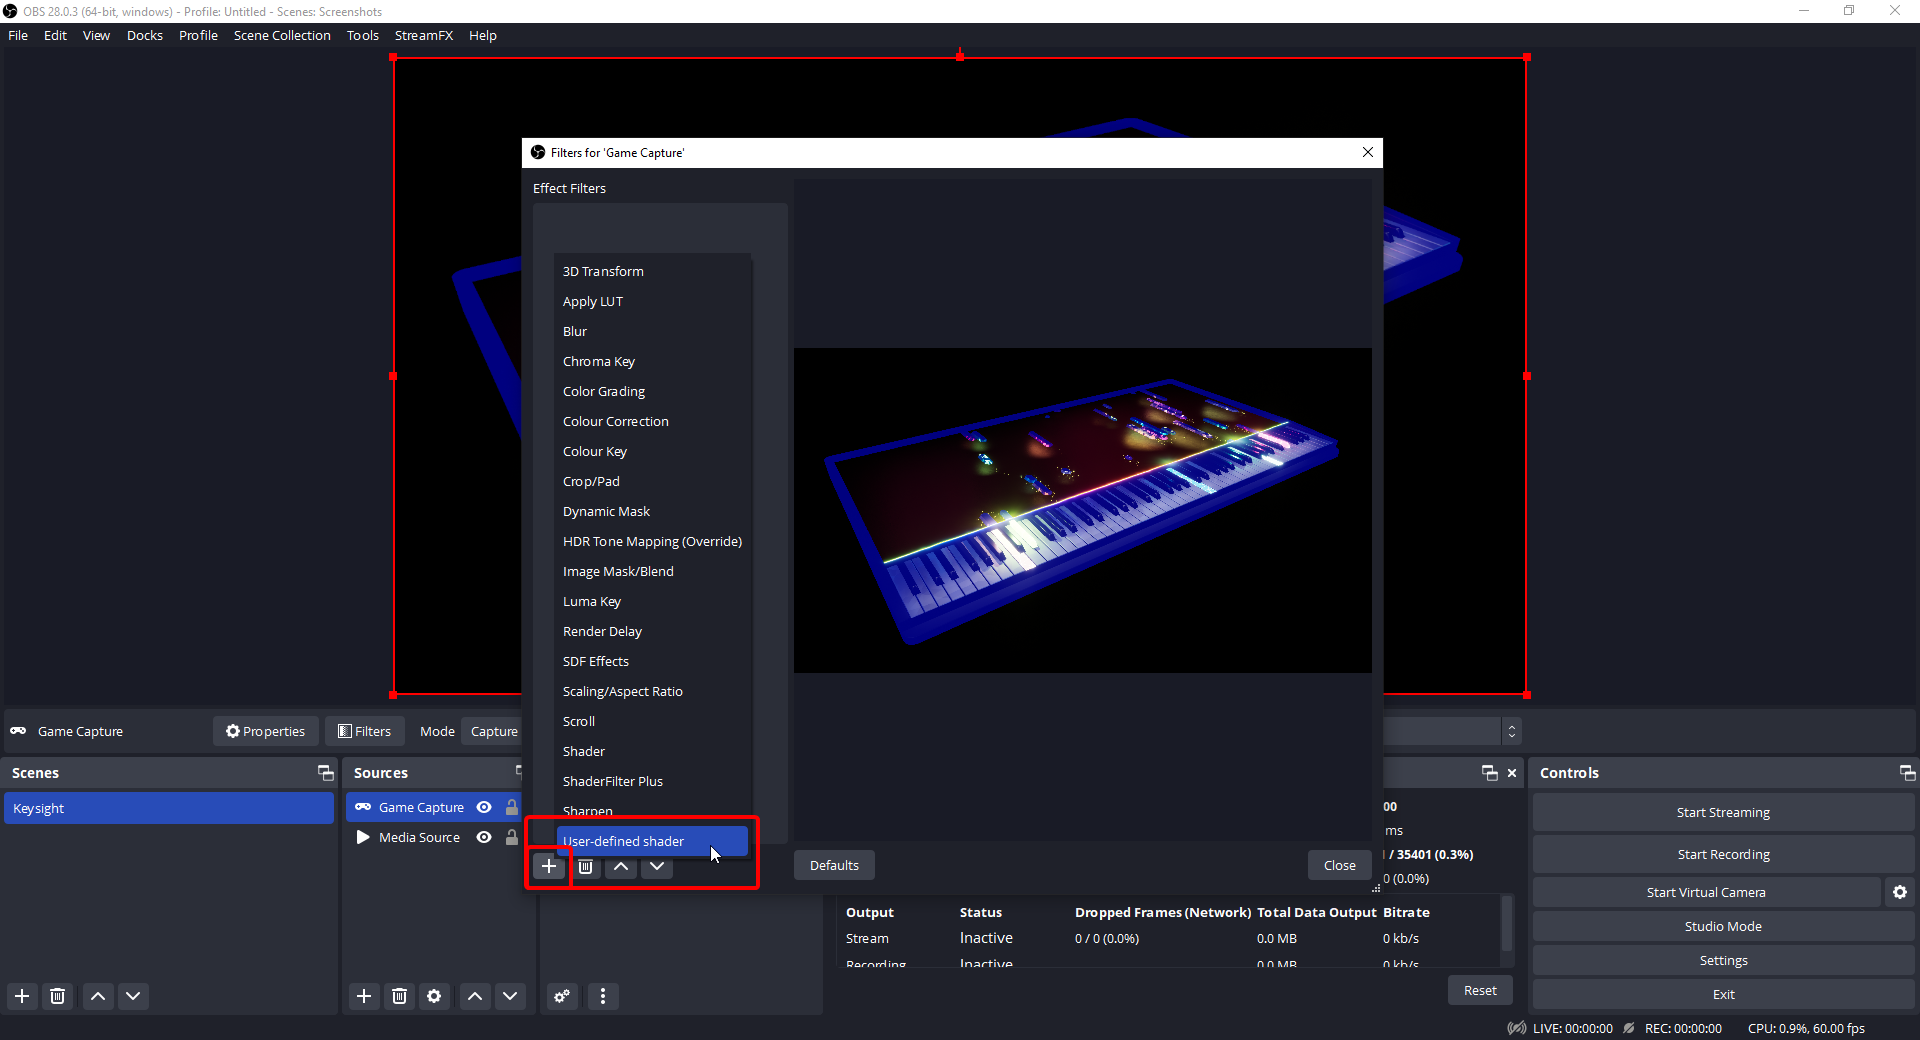Move filter down in Filters dialog
The image size is (1920, 1040).
tap(657, 866)
